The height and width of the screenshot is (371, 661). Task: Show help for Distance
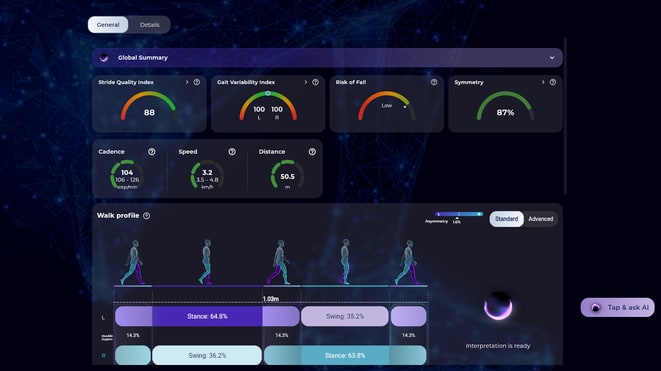tap(312, 152)
